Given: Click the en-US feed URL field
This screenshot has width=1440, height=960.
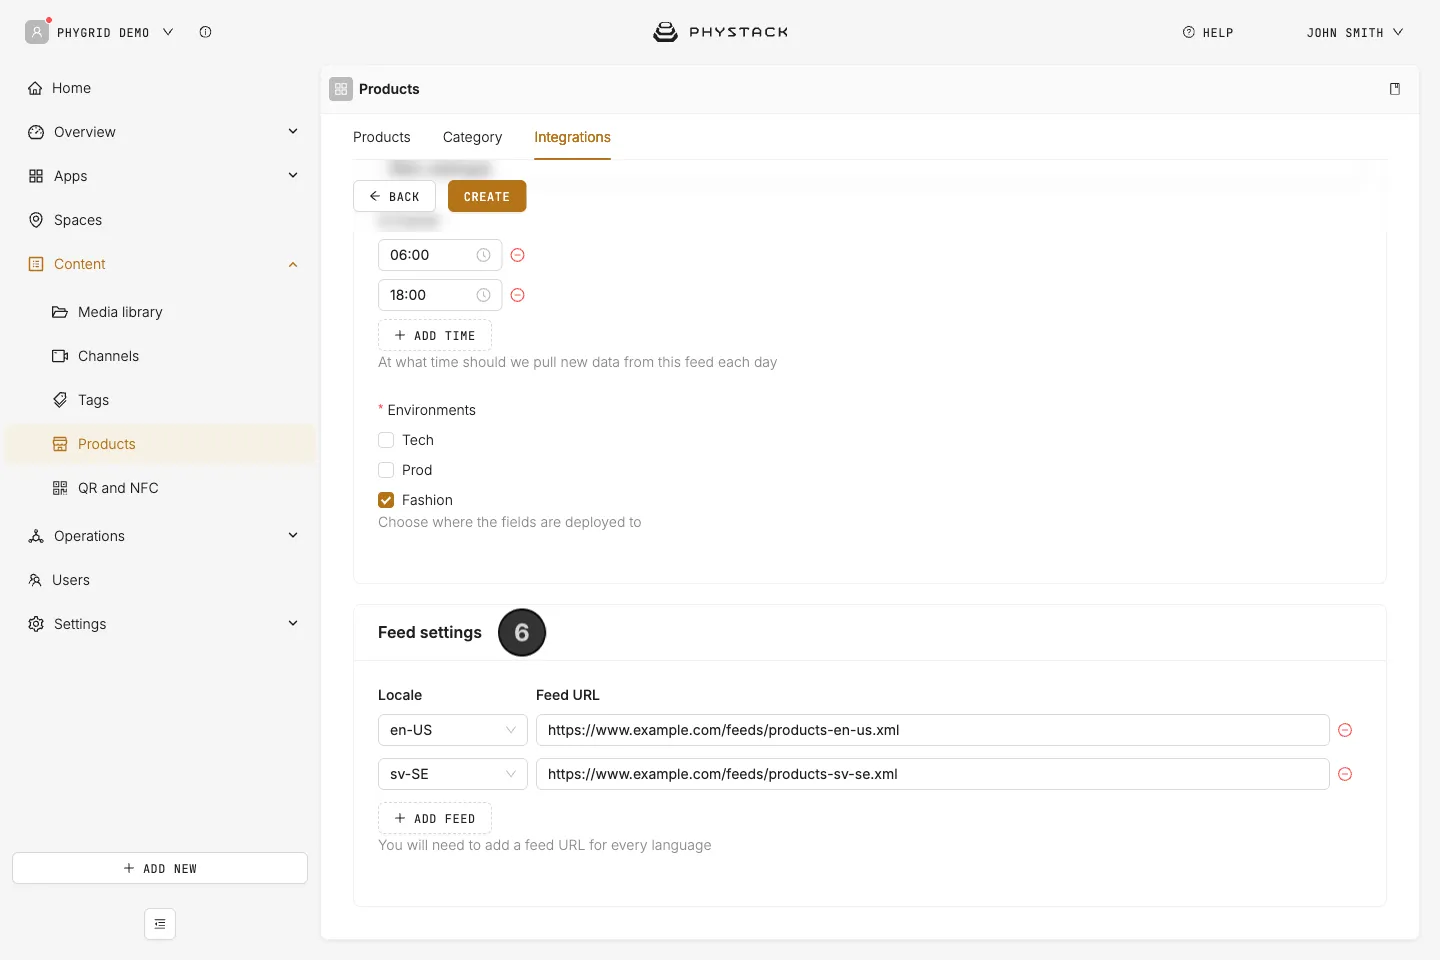Looking at the screenshot, I should pyautogui.click(x=932, y=730).
